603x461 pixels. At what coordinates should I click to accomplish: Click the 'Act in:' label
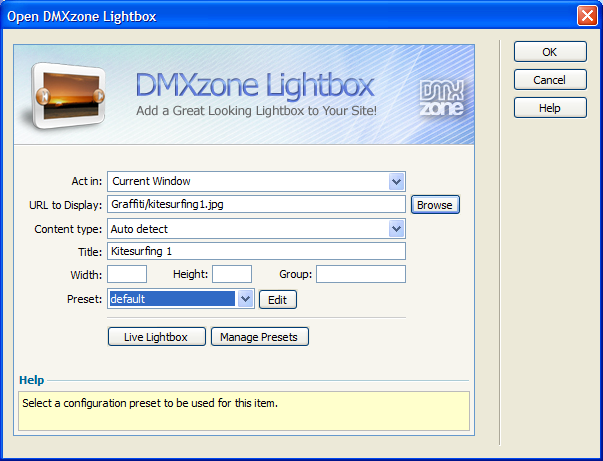[x=87, y=181]
